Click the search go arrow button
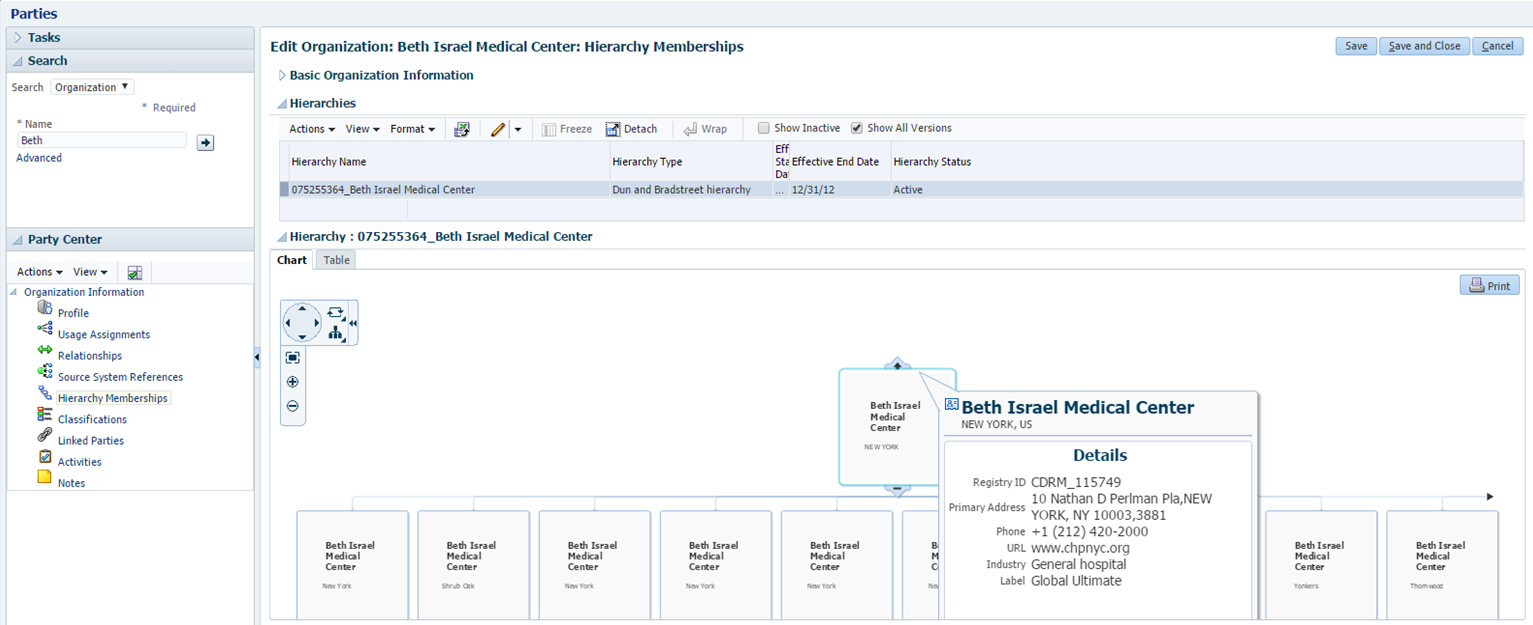The height and width of the screenshot is (625, 1533). (205, 143)
